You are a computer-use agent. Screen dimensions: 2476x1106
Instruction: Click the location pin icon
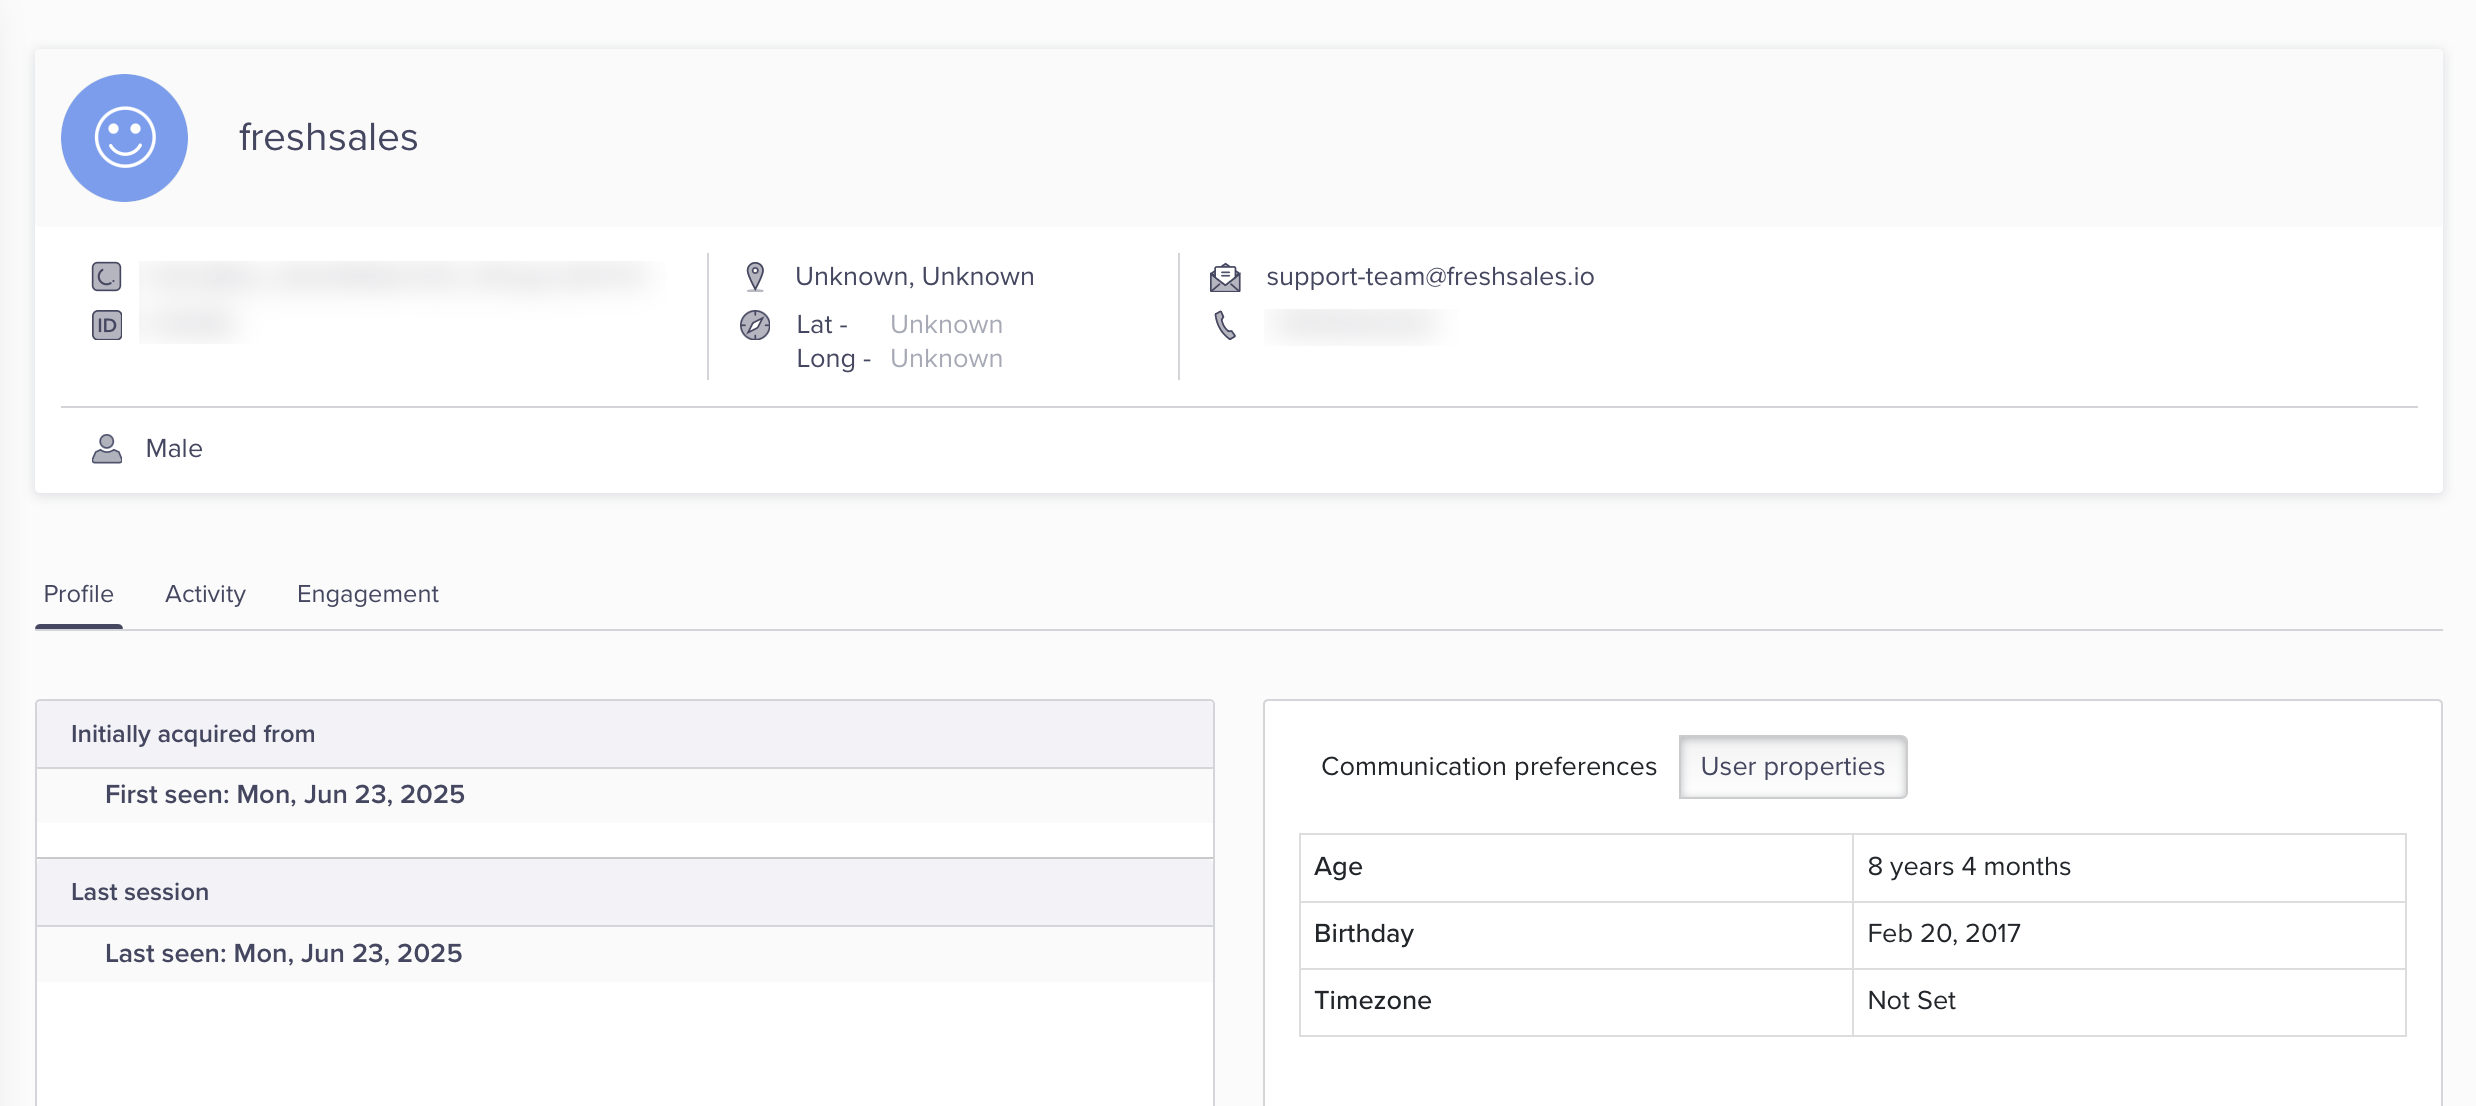pos(755,276)
